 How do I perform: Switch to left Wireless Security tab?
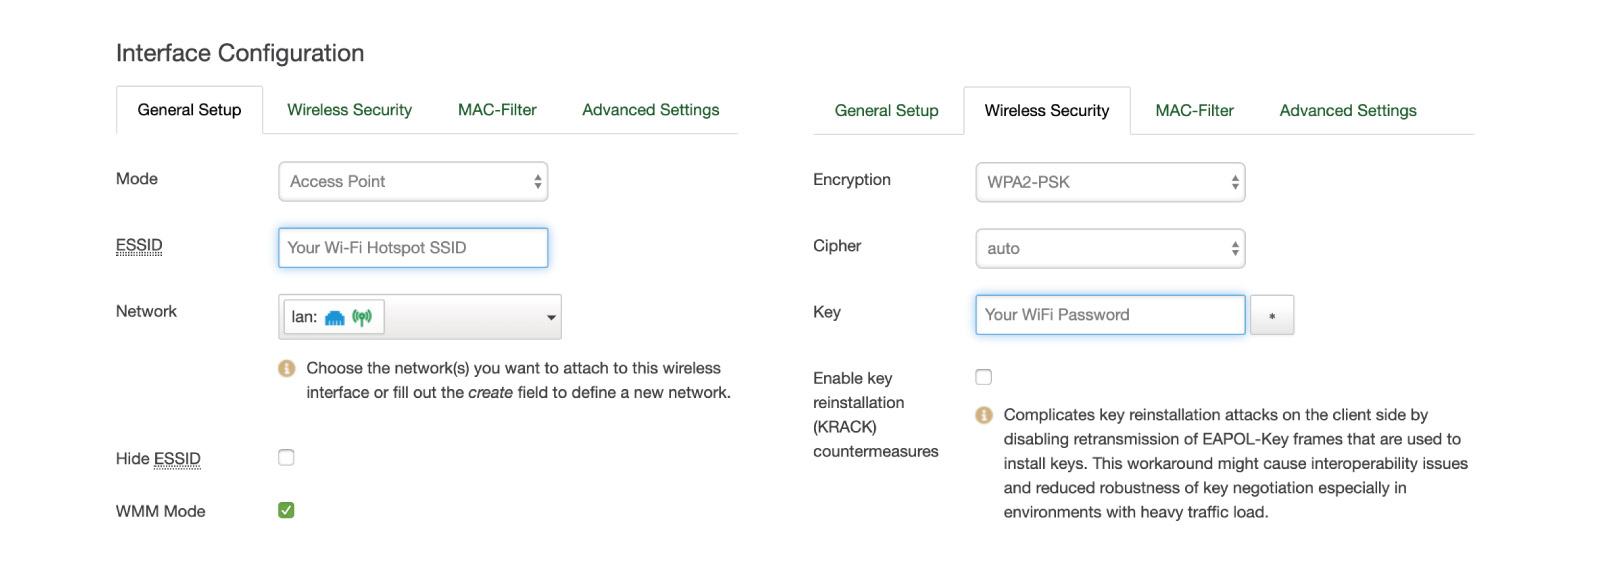click(349, 110)
